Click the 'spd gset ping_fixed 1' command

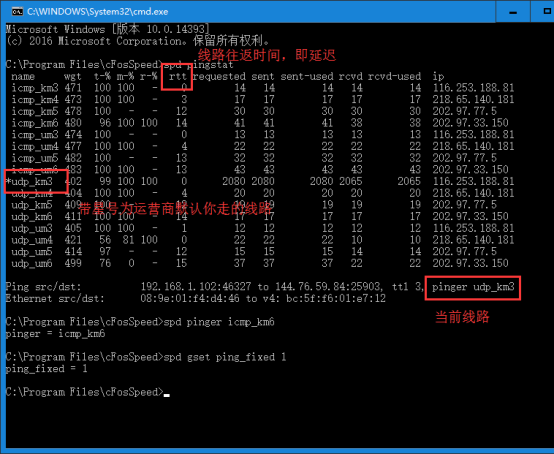coord(225,357)
